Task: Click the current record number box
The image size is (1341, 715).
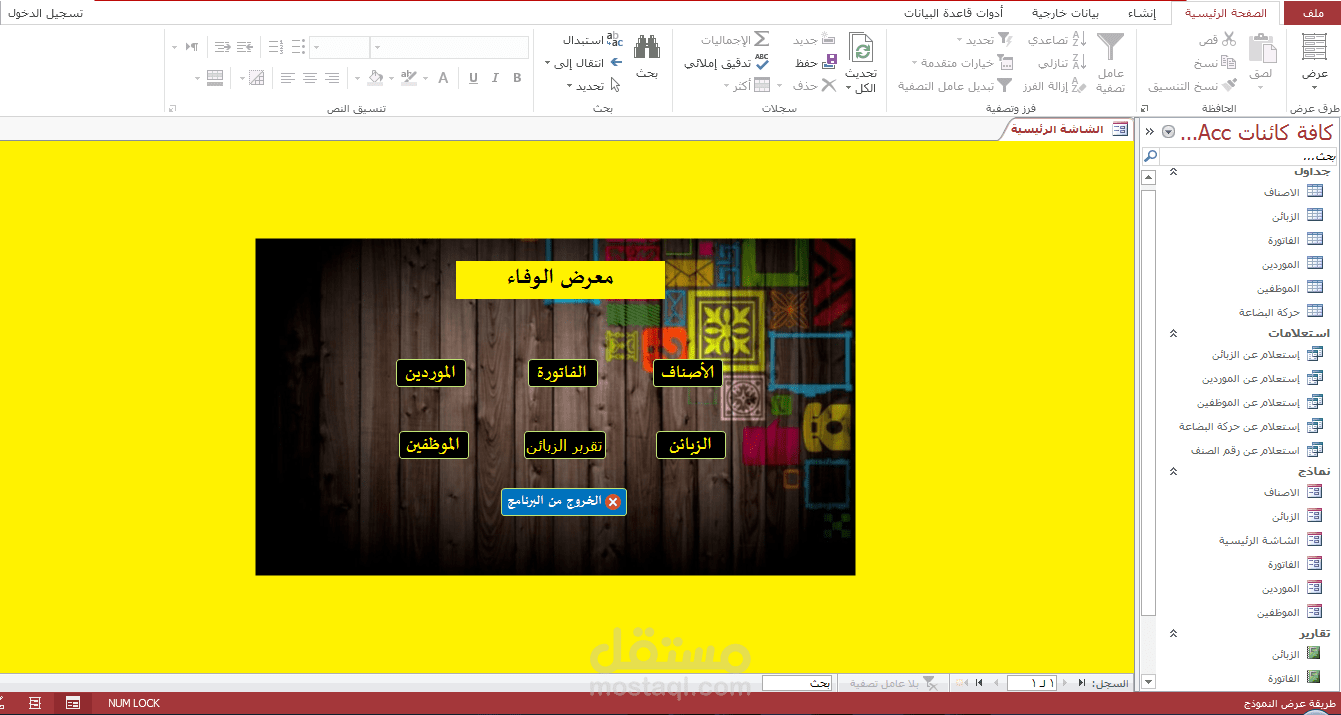Action: click(x=1032, y=683)
